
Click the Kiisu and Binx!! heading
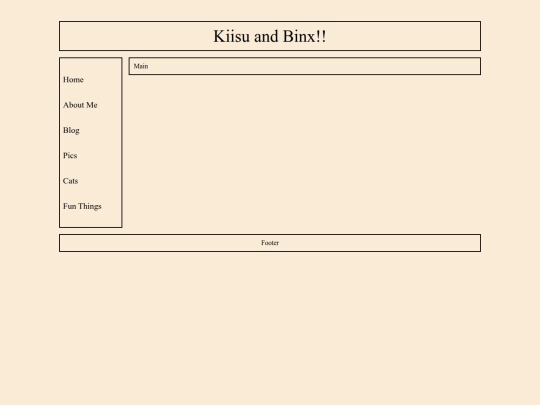(270, 36)
